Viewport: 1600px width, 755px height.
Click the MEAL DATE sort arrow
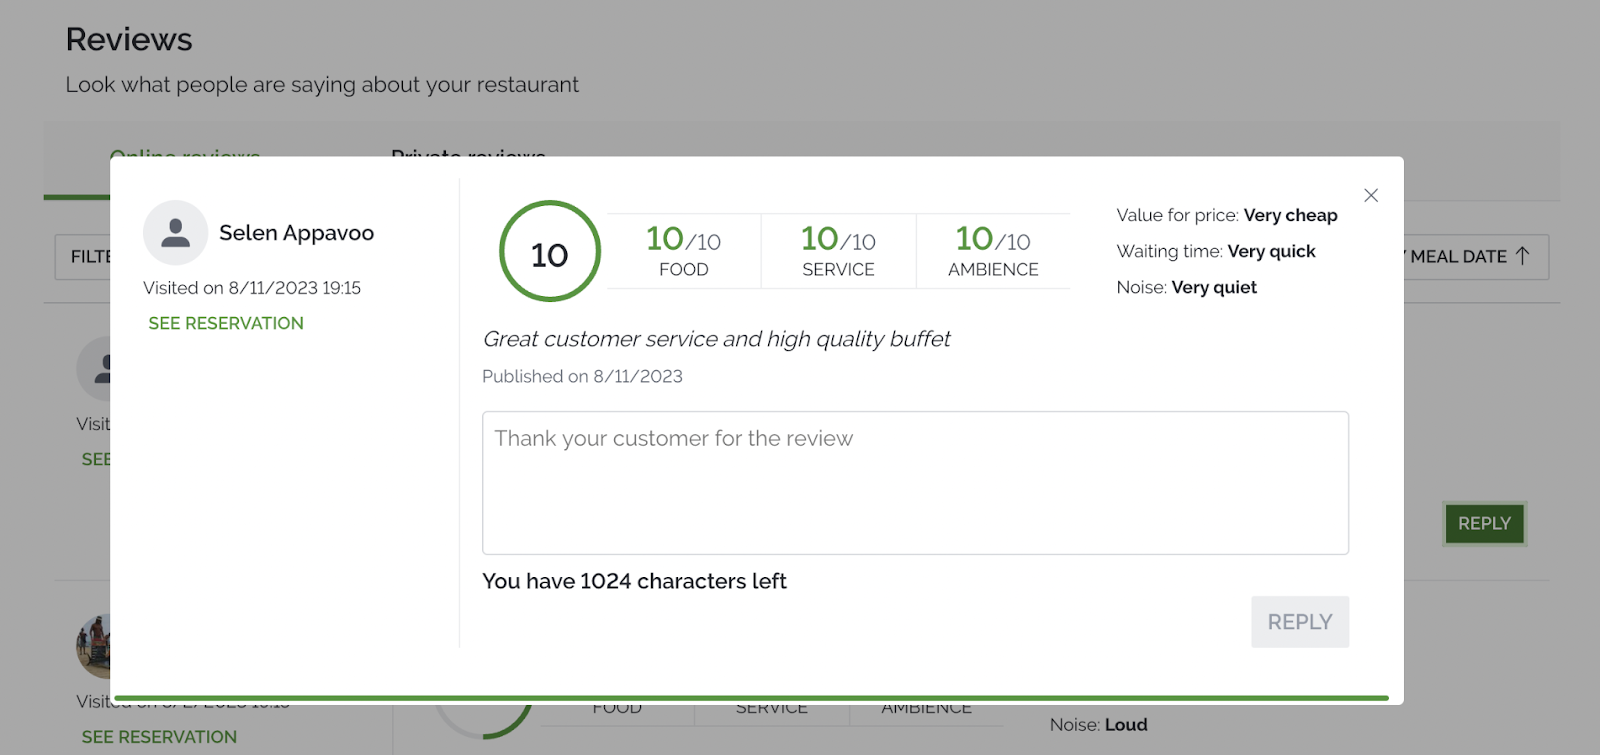[x=1523, y=256]
